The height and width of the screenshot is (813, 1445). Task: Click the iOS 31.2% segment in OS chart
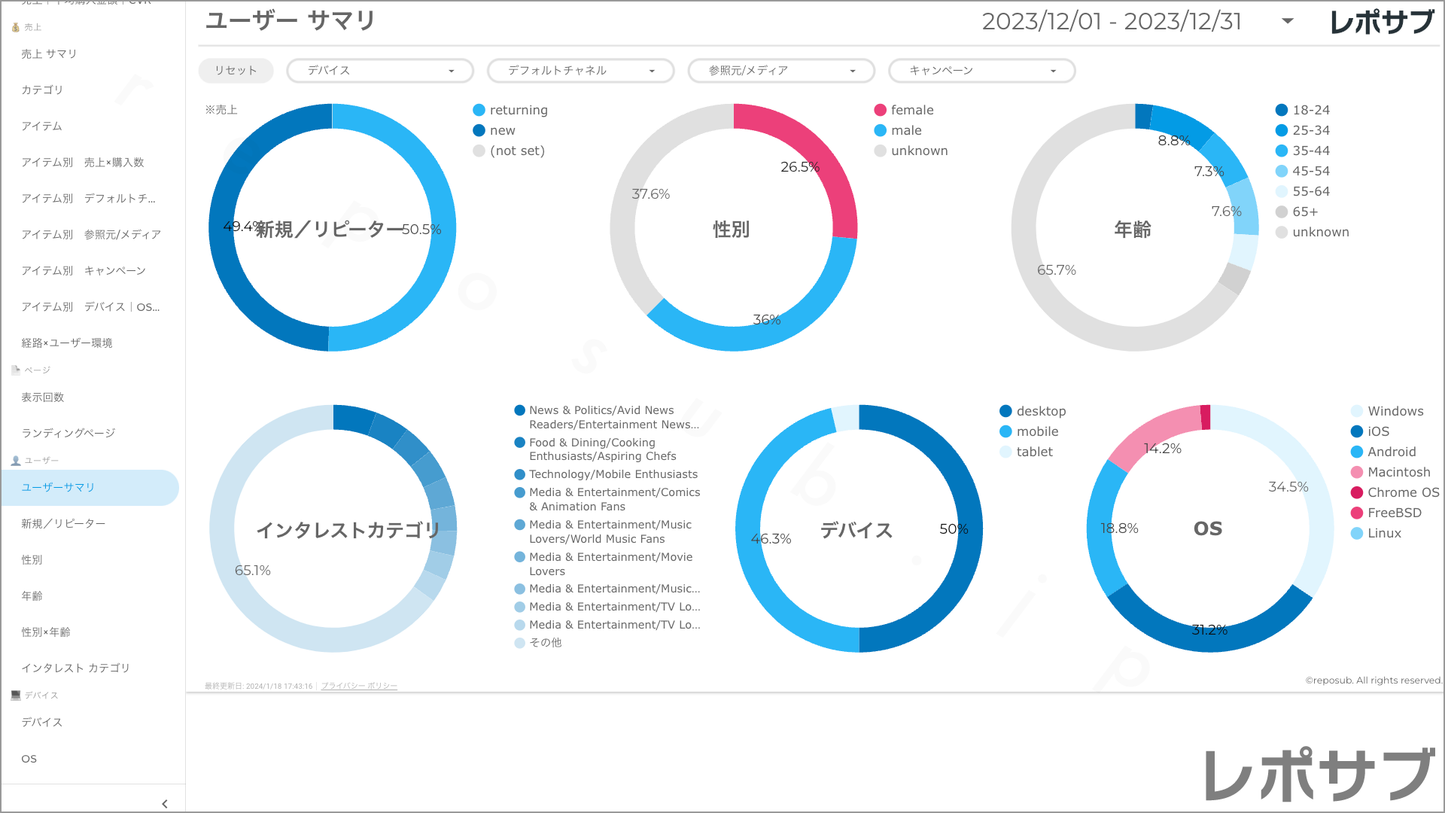click(x=1209, y=629)
